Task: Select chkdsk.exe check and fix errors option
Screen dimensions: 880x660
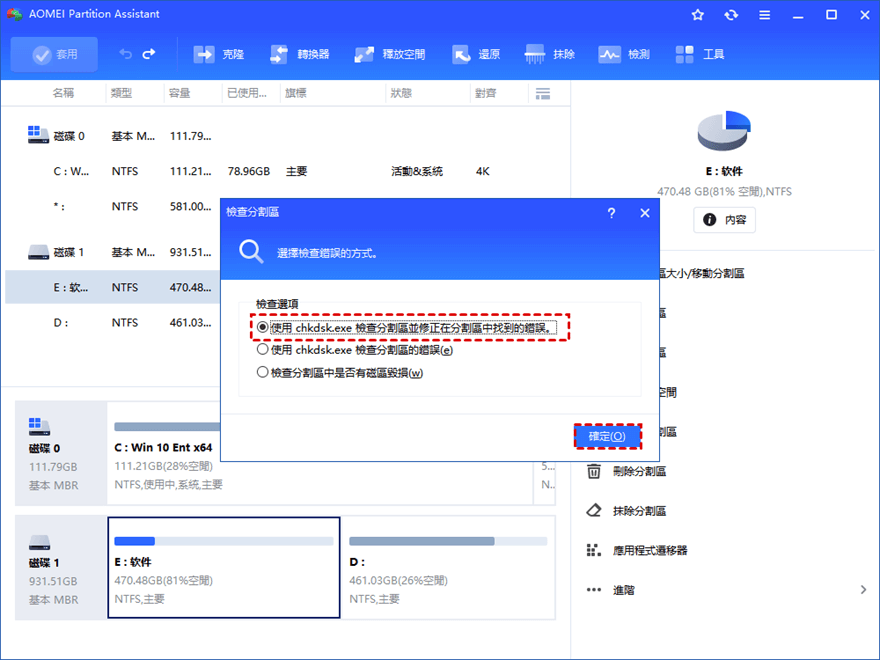Action: [407, 327]
